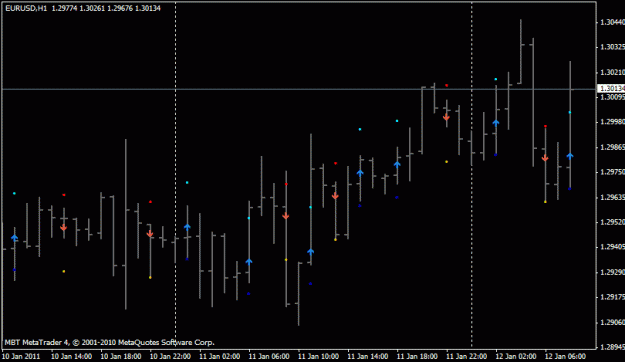Screen dimensions: 625x362
Task: Click the '10 Jan 2011' time label
Action: click(x=22, y=356)
